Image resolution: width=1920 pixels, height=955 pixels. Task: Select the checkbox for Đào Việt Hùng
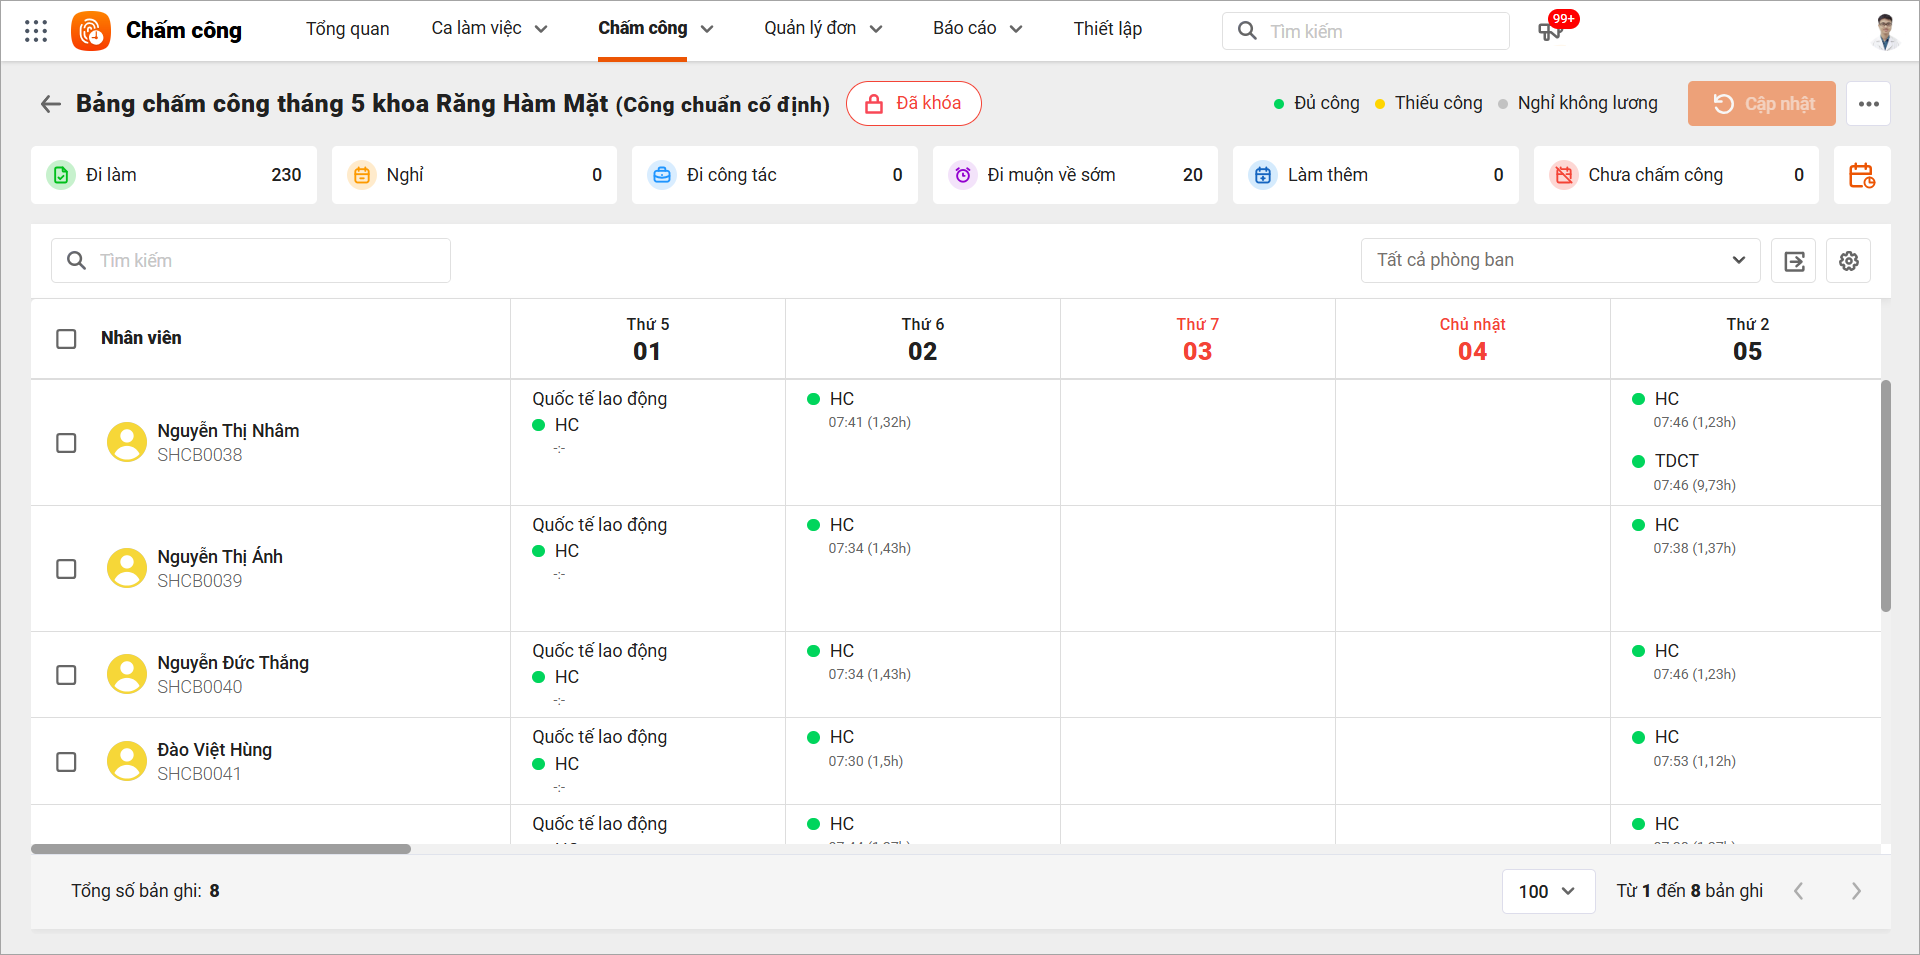point(66,762)
